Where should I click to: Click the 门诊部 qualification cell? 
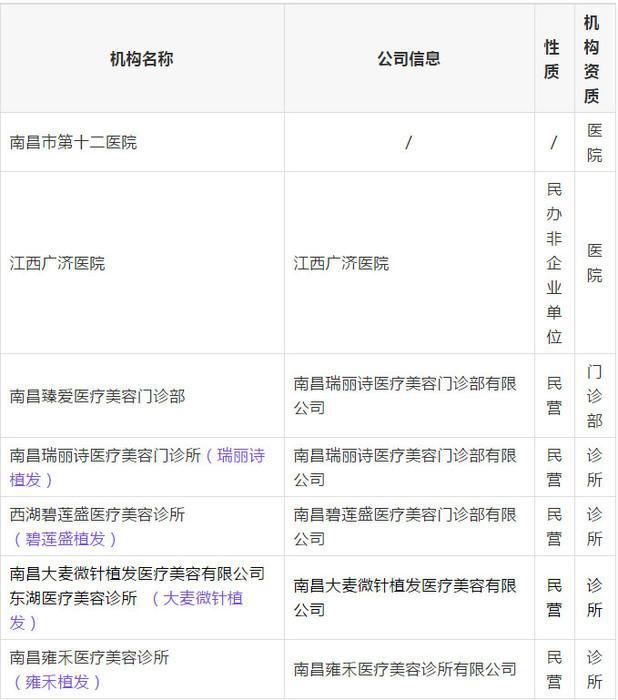(x=594, y=396)
